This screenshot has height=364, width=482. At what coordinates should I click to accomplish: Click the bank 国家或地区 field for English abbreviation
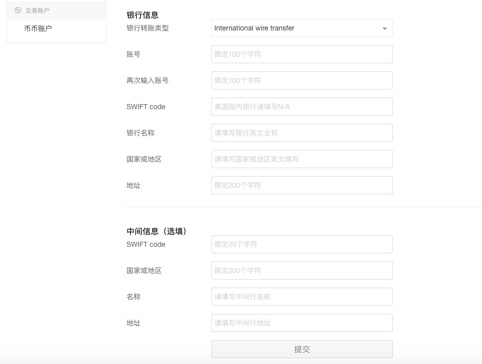click(x=302, y=159)
